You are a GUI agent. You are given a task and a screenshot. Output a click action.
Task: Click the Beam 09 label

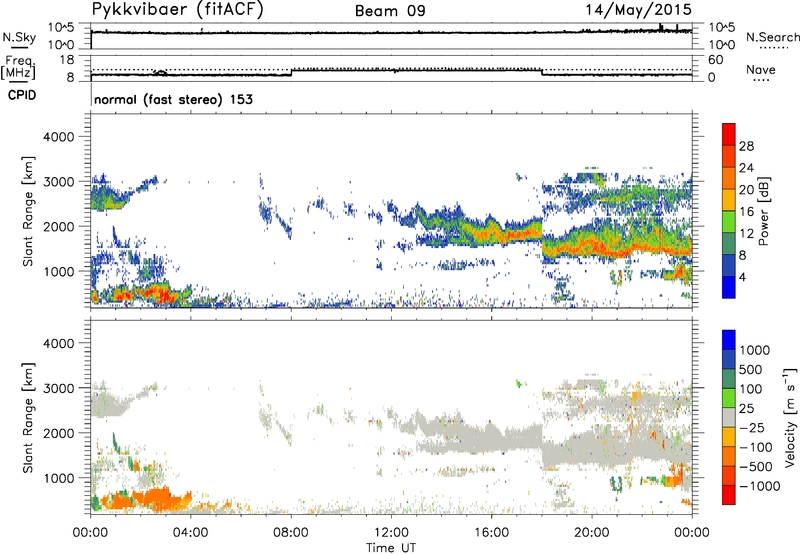[390, 11]
